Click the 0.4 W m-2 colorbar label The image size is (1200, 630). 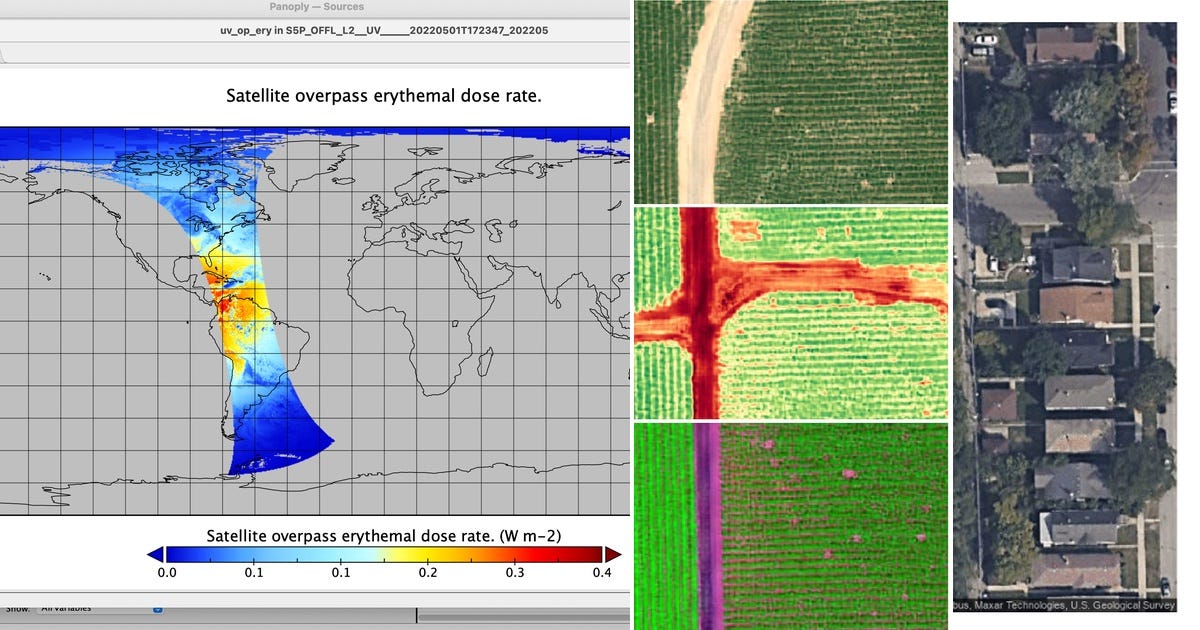pos(604,572)
